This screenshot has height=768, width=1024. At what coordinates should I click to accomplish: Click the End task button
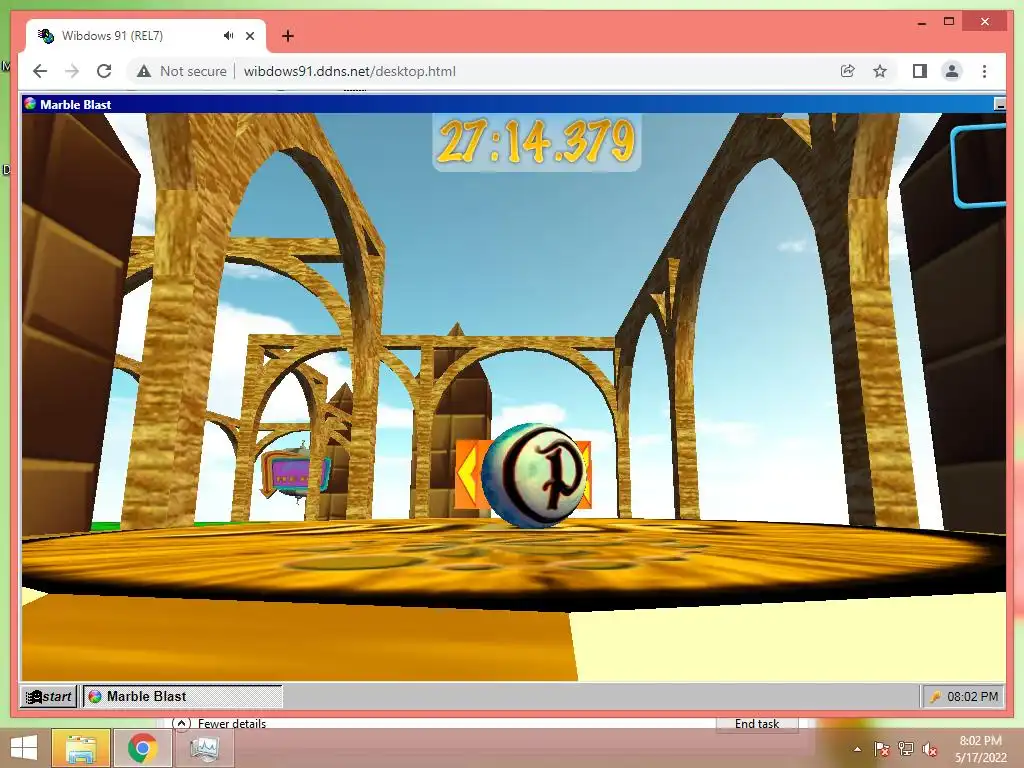(757, 724)
